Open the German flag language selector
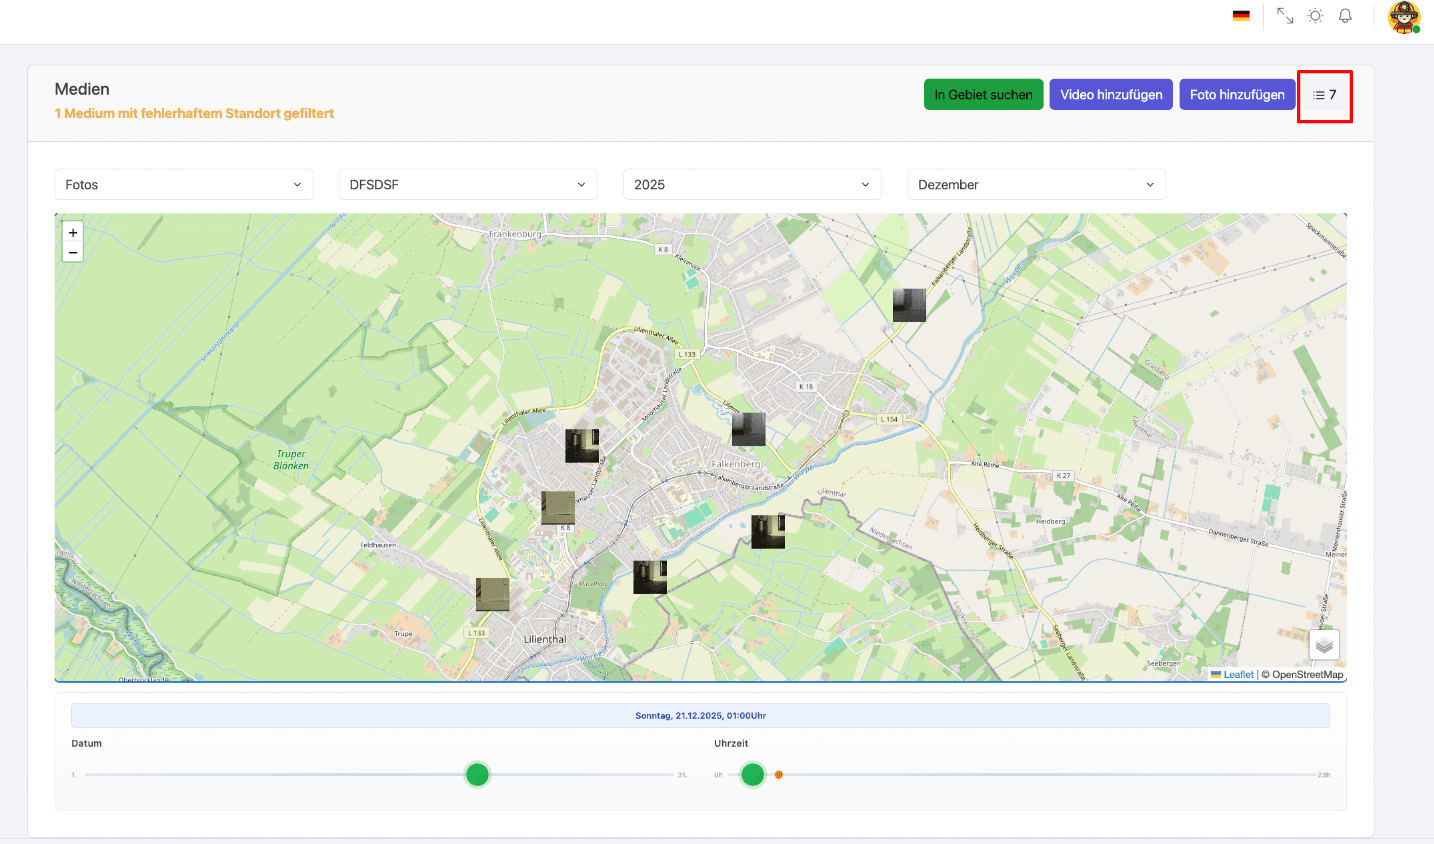 click(x=1241, y=16)
